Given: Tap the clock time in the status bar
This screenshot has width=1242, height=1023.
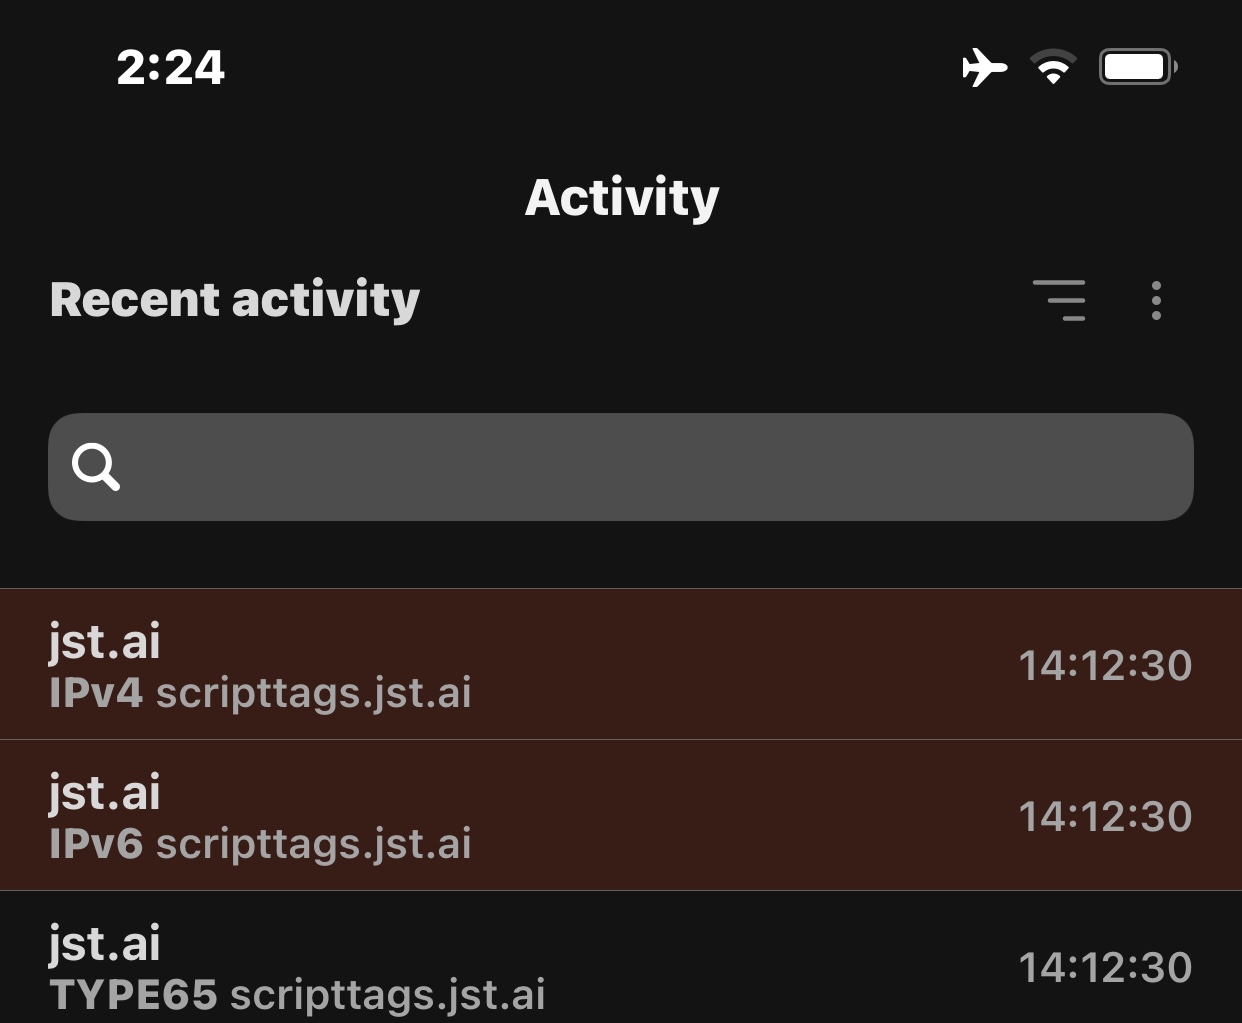Looking at the screenshot, I should point(170,67).
